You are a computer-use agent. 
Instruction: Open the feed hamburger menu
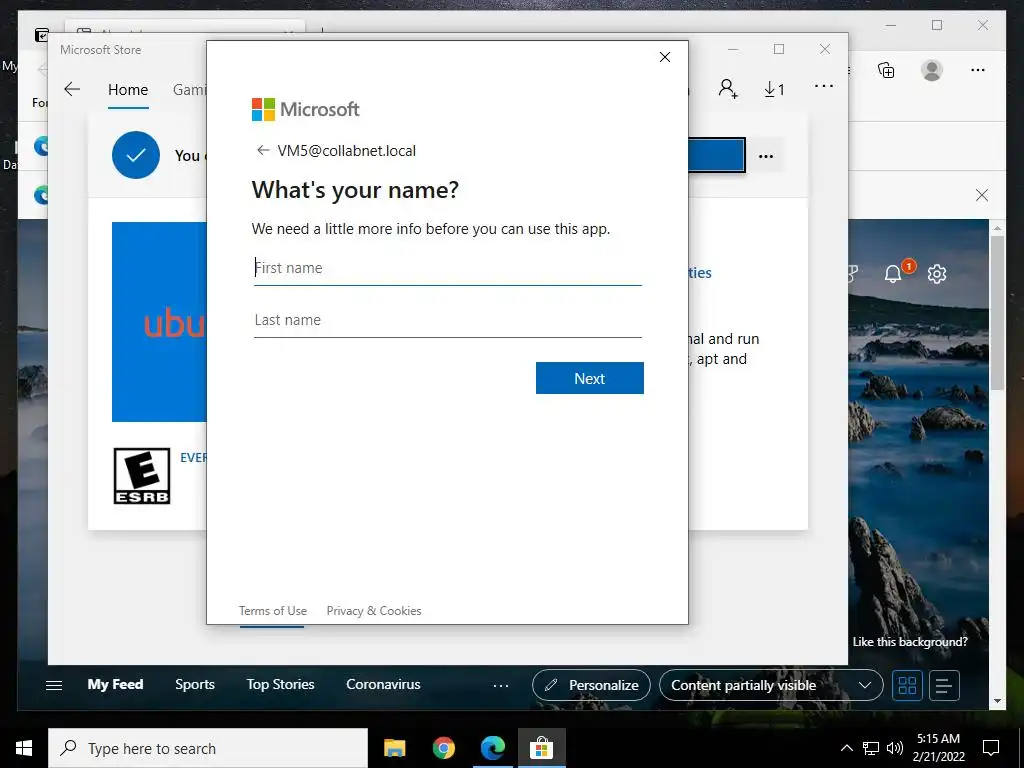coord(54,685)
